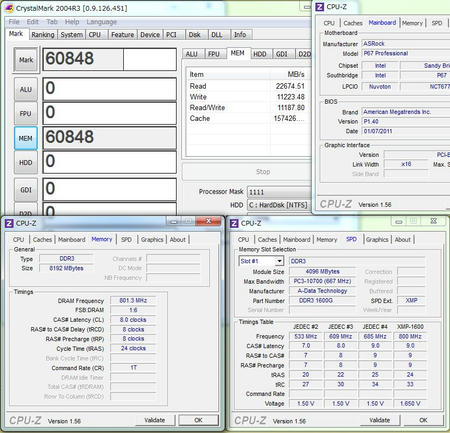Viewport: 450px width, 433px height.
Task: Click the CPU-Z icon in Mainboard window title
Action: point(320,7)
